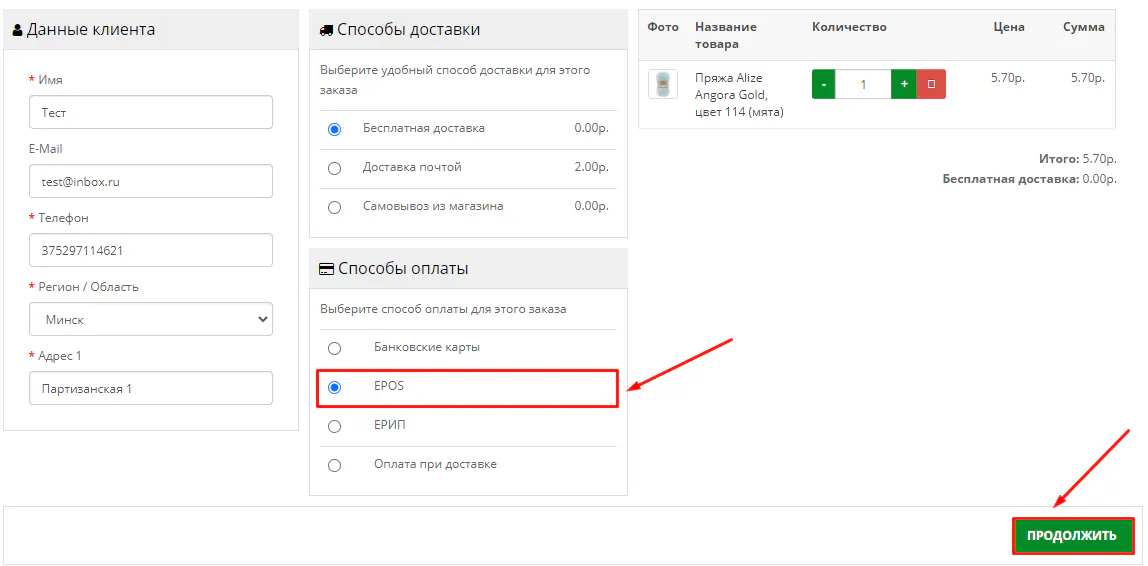Choose Самовывоз из магазина option
The height and width of the screenshot is (566, 1148).
[x=335, y=207]
